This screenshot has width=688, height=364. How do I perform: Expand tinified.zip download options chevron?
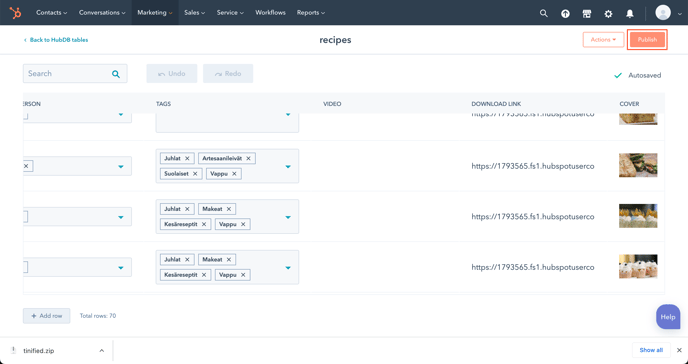coord(101,350)
